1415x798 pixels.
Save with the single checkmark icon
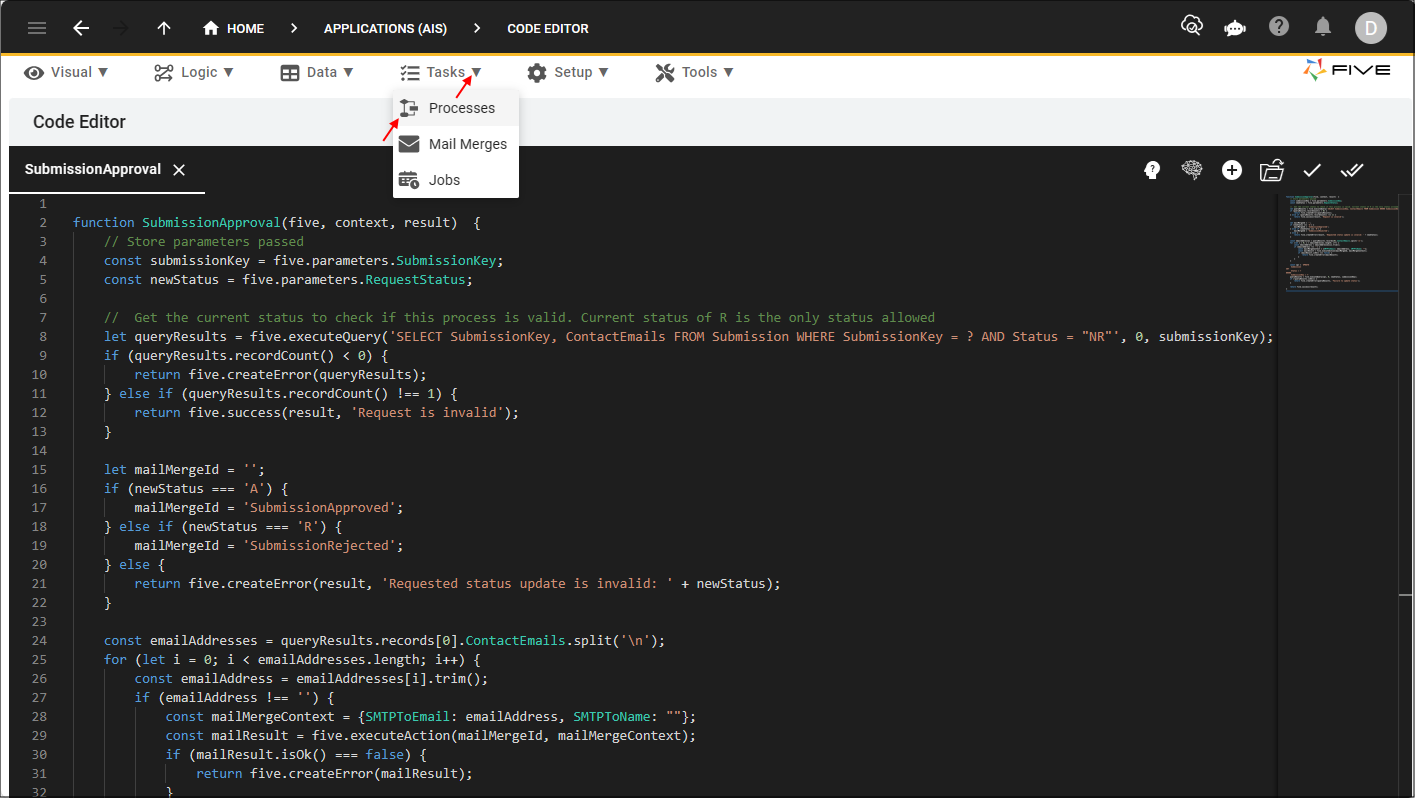[x=1312, y=170]
